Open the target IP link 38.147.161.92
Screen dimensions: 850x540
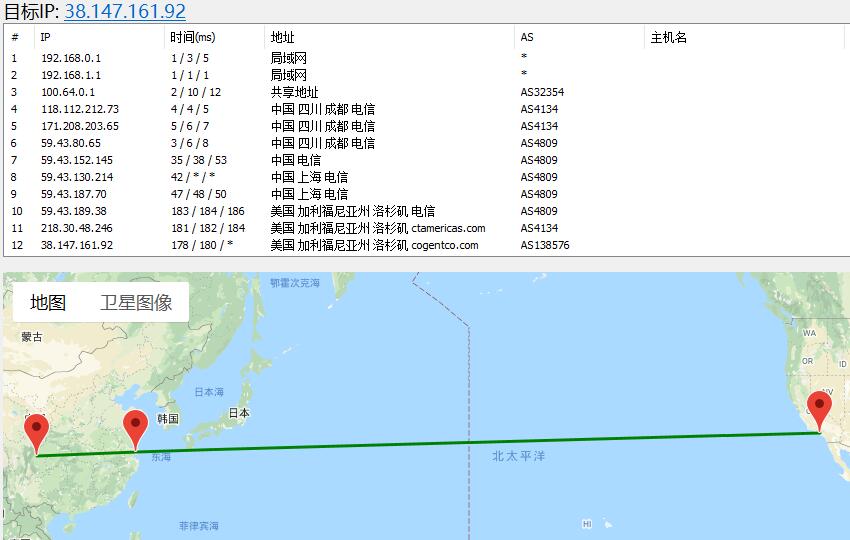(x=125, y=12)
